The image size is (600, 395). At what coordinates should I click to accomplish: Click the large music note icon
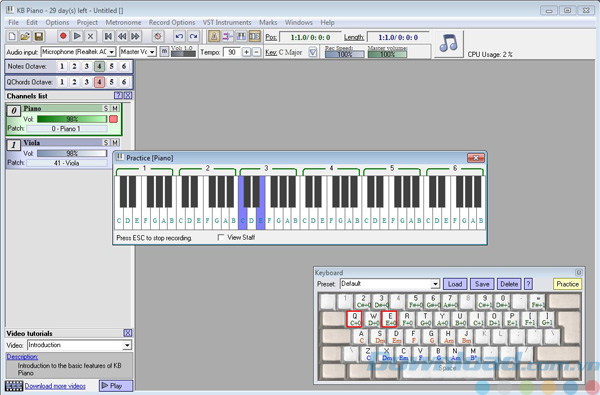click(x=448, y=44)
